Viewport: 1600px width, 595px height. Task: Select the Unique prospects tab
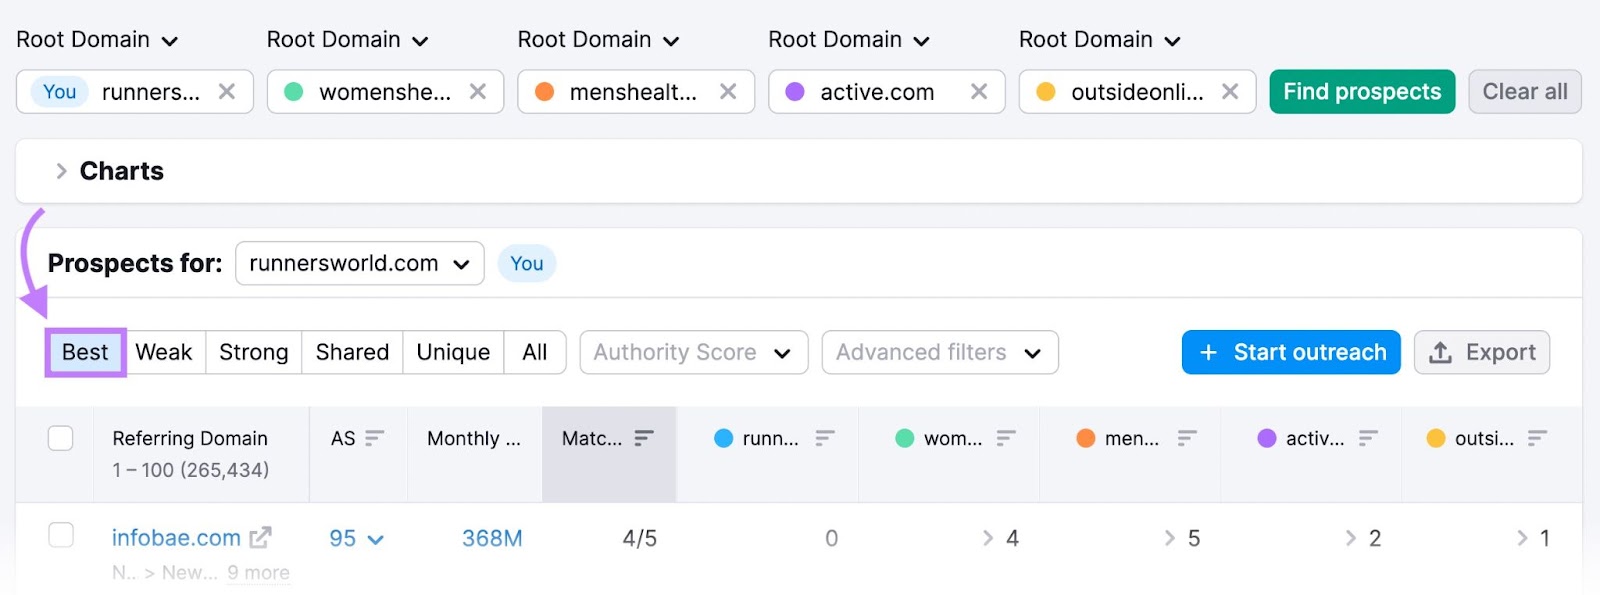click(x=453, y=353)
